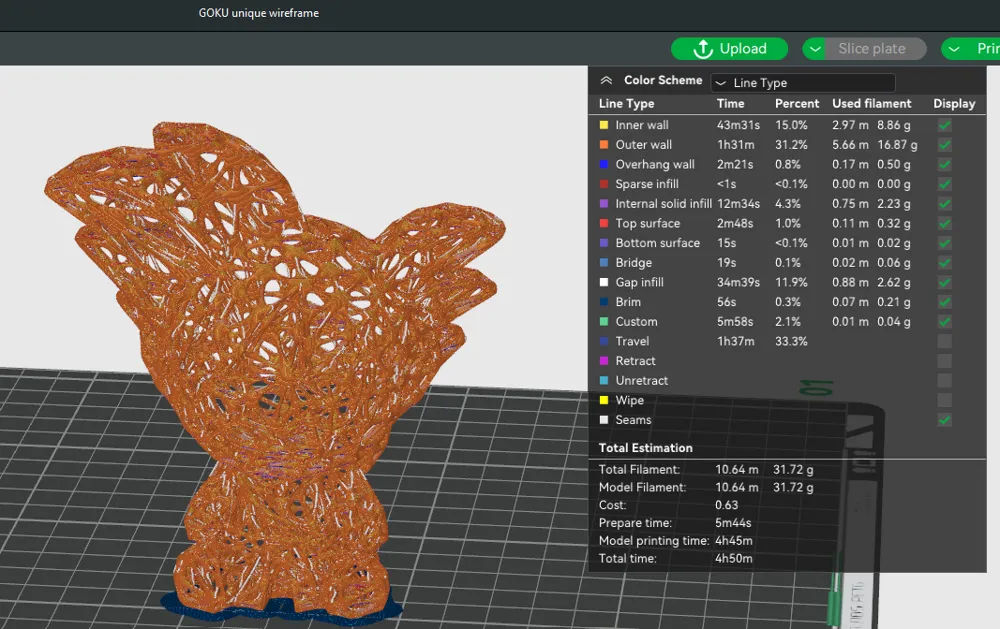
Task: Click the sliced Goku wireframe model preview
Action: [274, 370]
